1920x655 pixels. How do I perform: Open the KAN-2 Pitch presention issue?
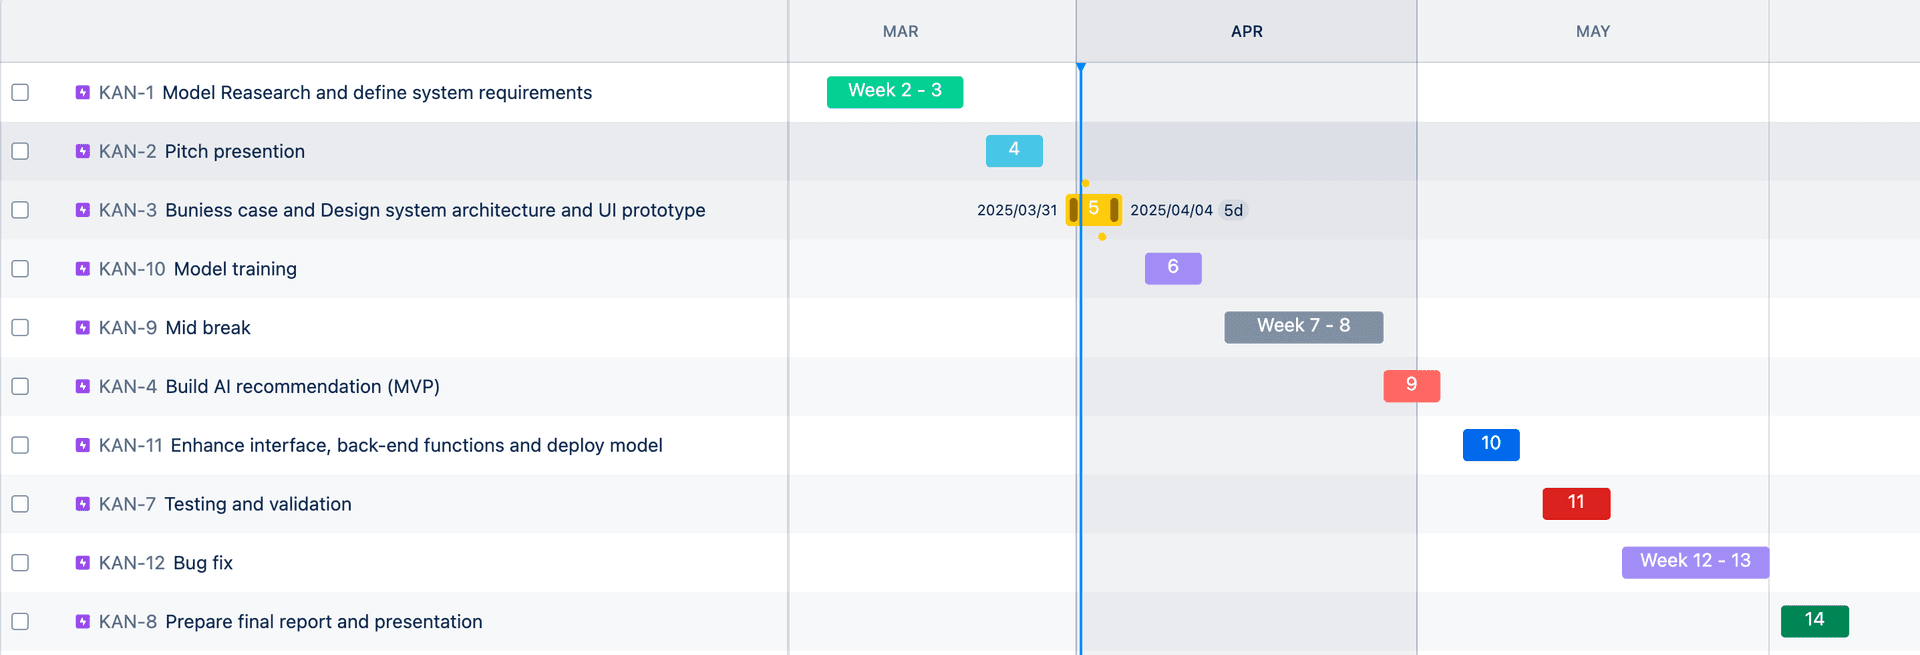pyautogui.click(x=234, y=151)
